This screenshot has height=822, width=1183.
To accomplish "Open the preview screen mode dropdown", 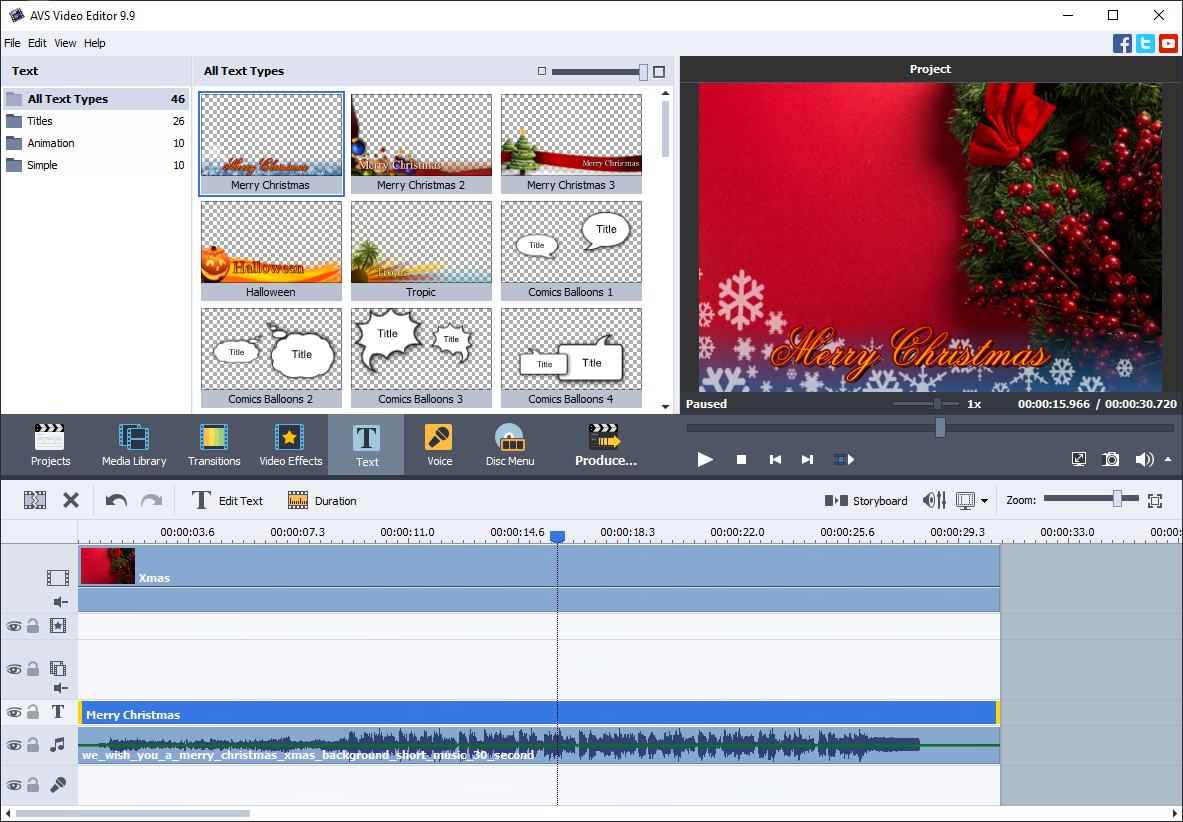I will 979,500.
